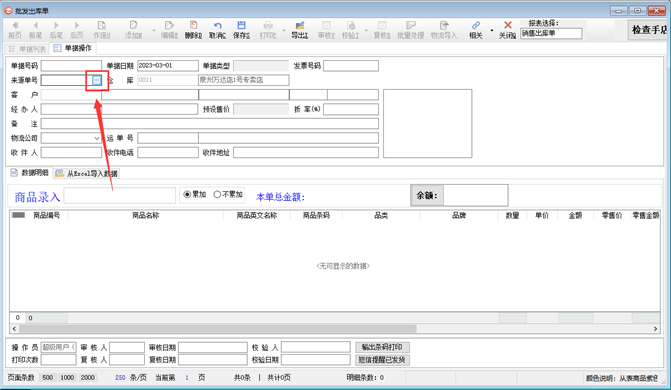The width and height of the screenshot is (671, 390).
Task: Expand the 校验 dropdown arrow
Action: click(x=366, y=30)
